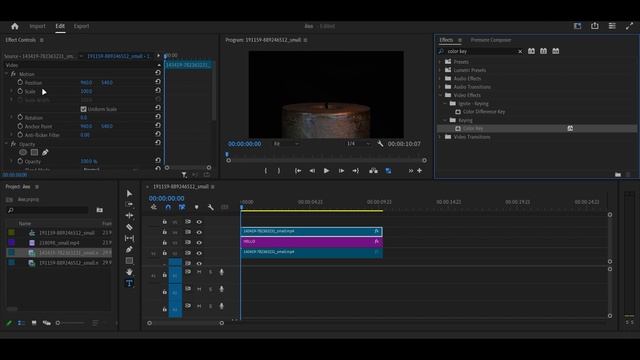Select the Selection tool in the toolbar
640x360 pixels.
click(x=129, y=193)
